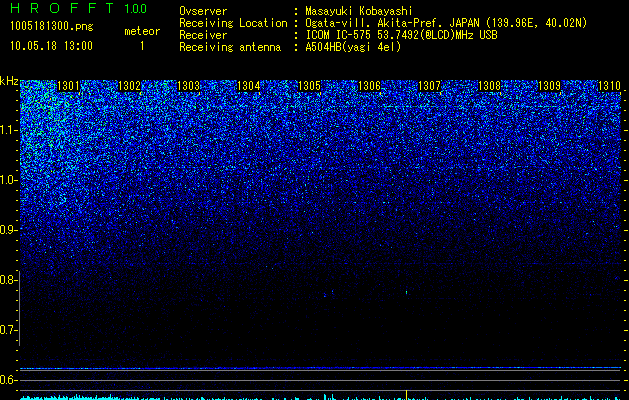Select the ICOM IC-575 receiver description
Image resolution: width=629 pixels, height=400 pixels.
click(401, 35)
